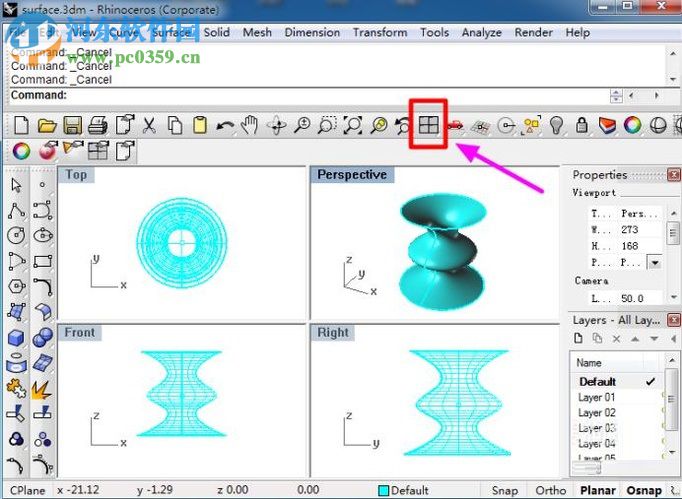Image resolution: width=682 pixels, height=499 pixels.
Task: Select the Ellipse tool
Action: 43,235
